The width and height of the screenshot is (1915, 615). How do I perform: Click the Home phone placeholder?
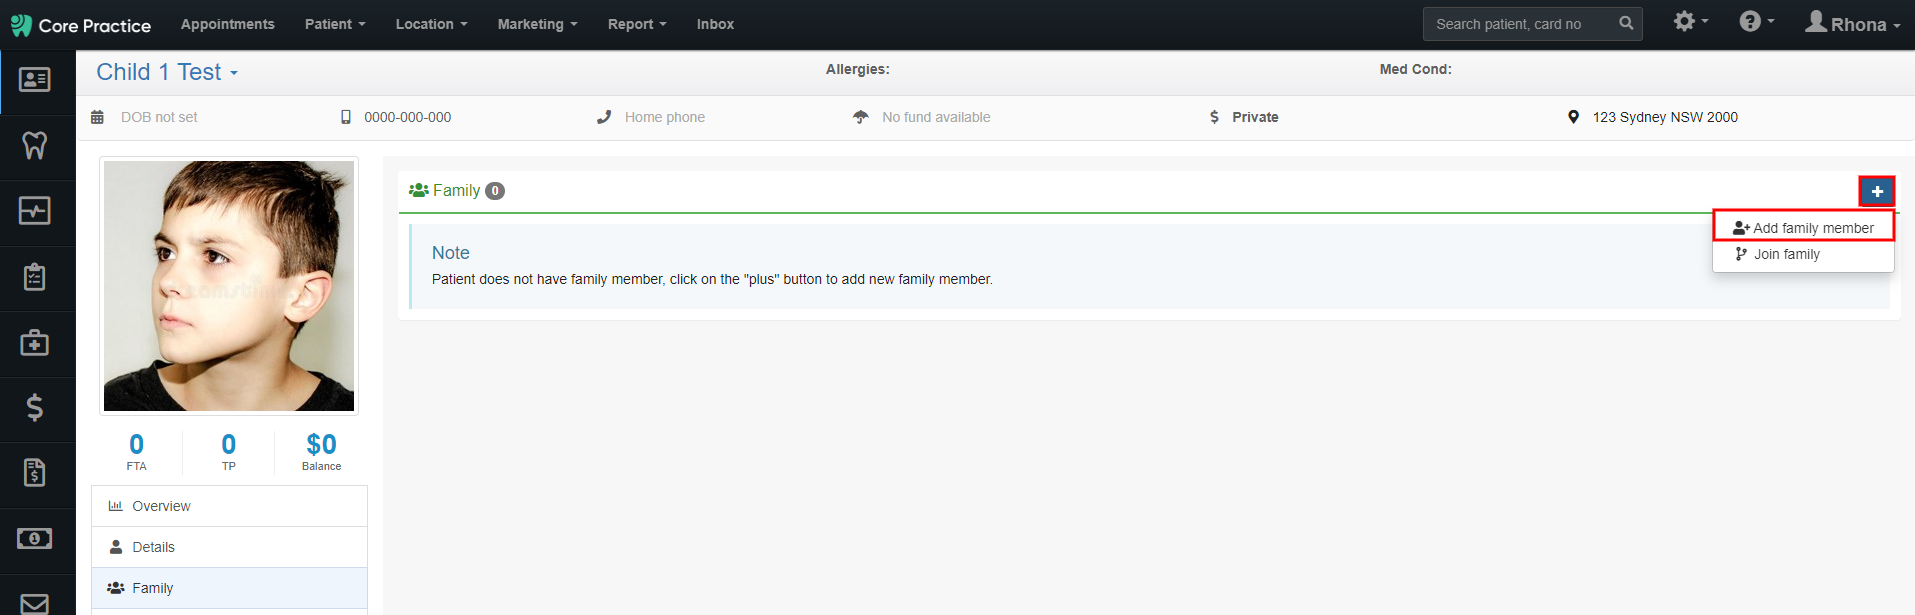coord(665,117)
